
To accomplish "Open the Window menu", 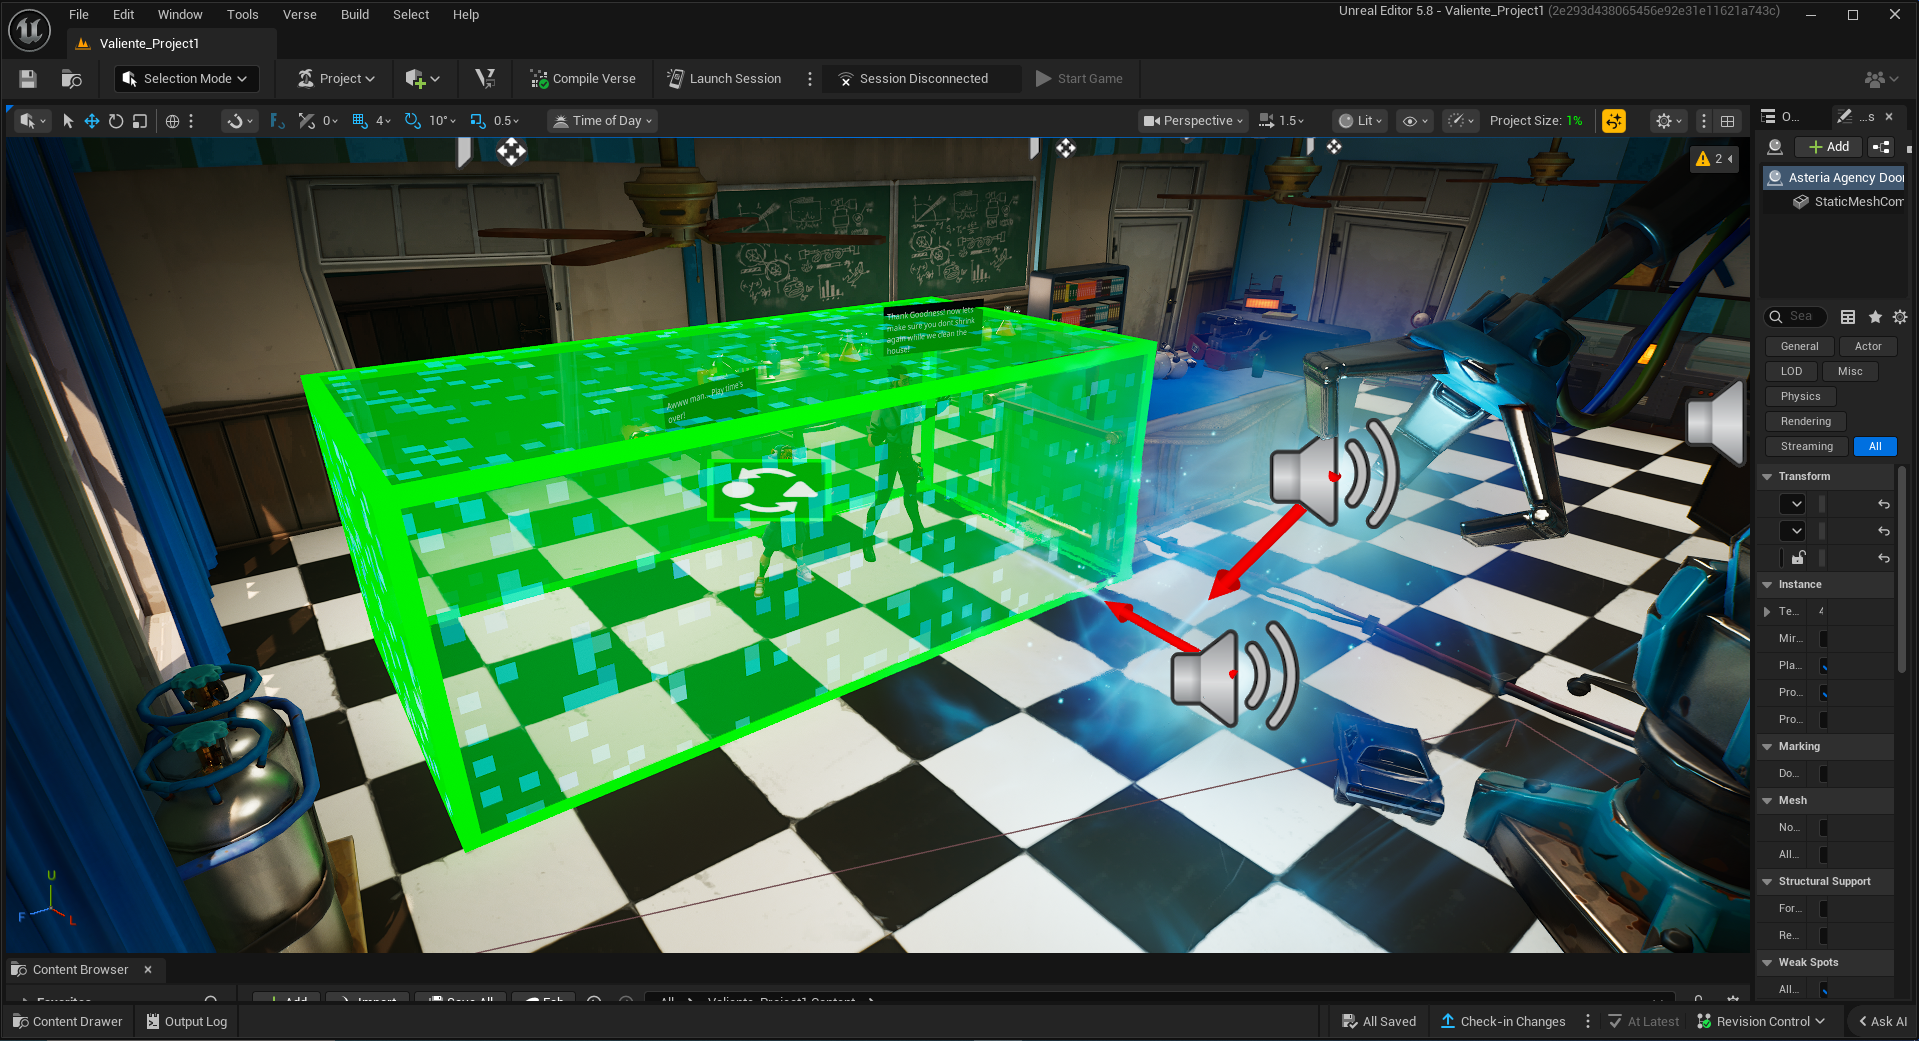I will coord(180,15).
